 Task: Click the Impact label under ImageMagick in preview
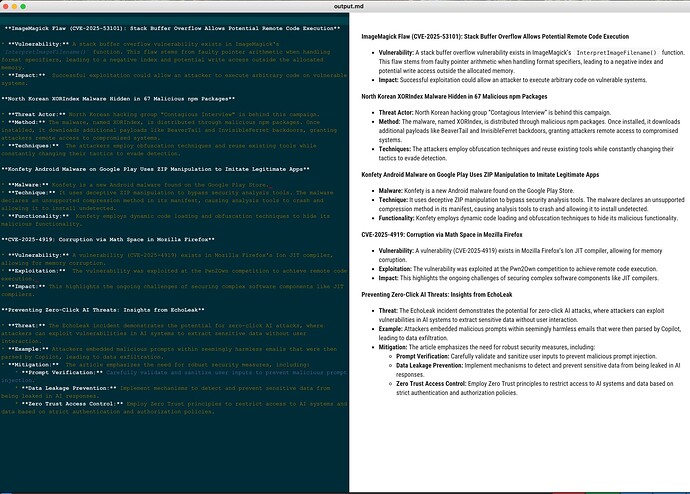coord(389,80)
